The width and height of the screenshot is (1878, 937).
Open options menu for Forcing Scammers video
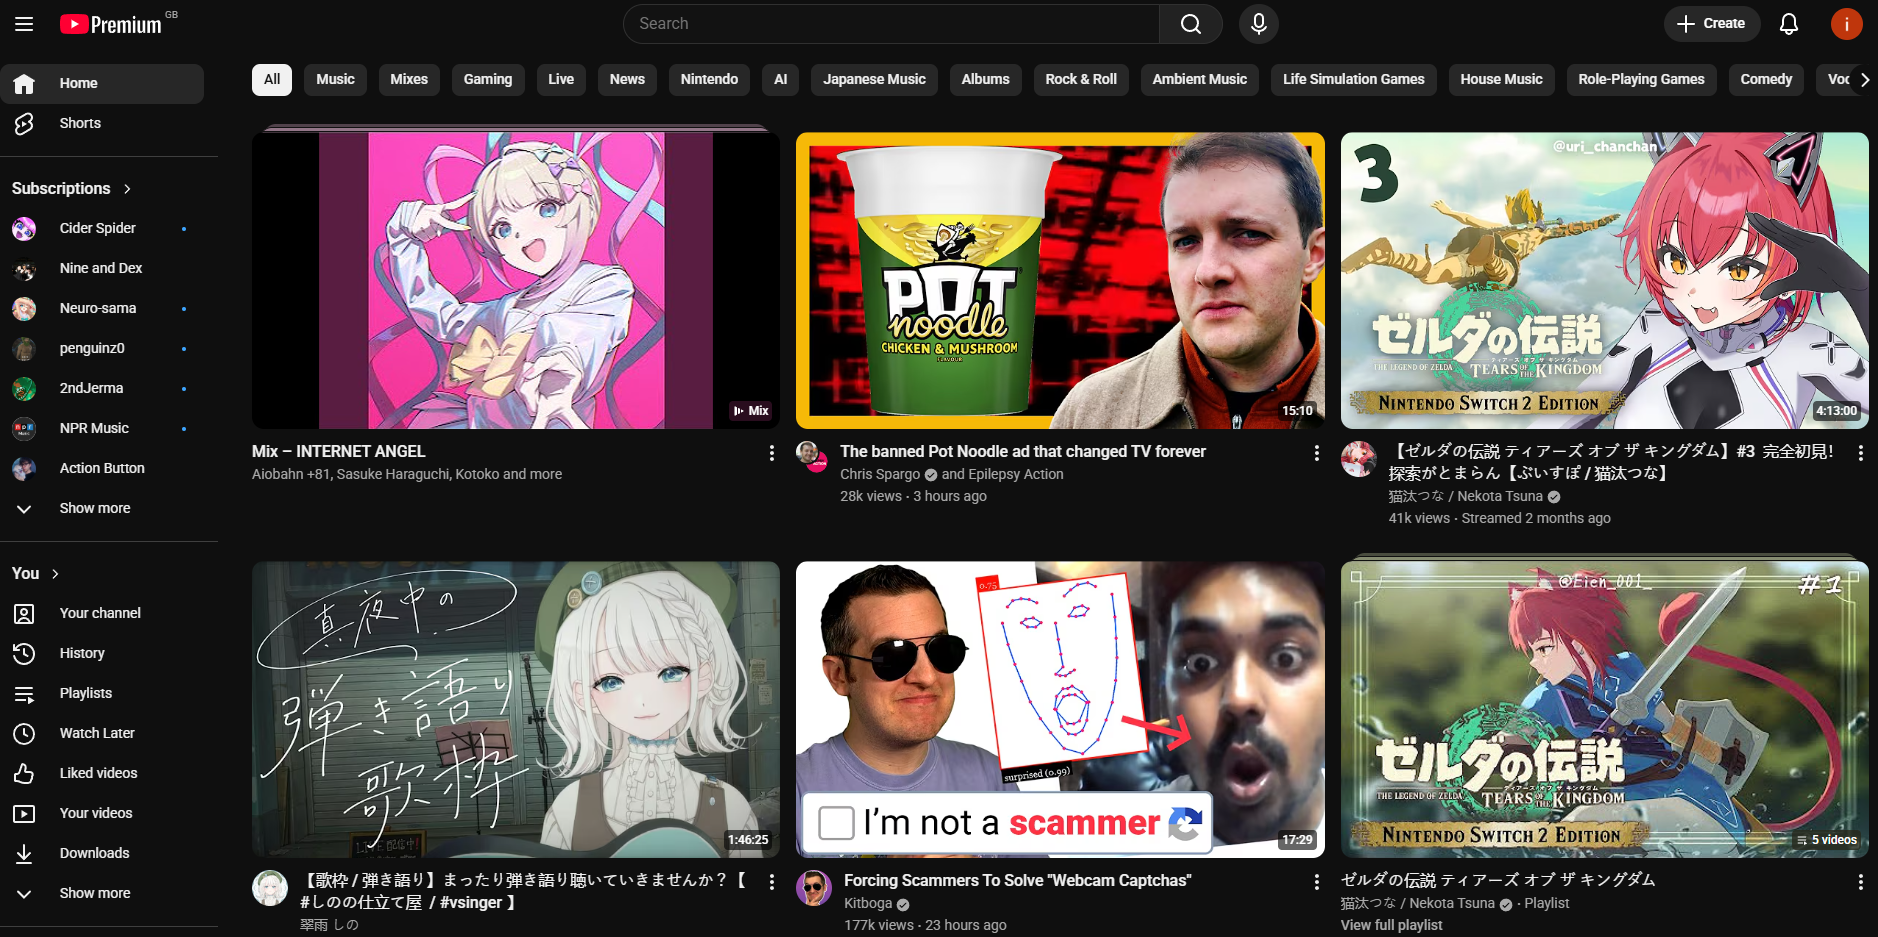1316,882
